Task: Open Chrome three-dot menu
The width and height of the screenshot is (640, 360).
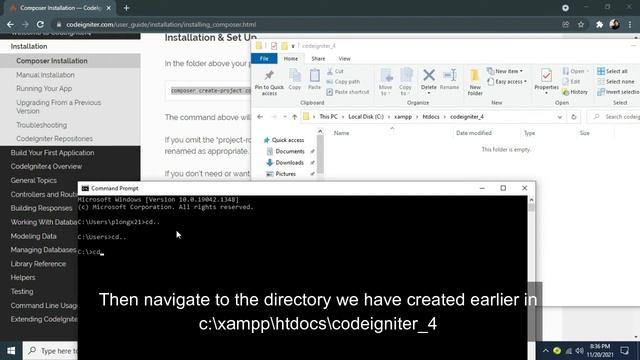Action: pyautogui.click(x=630, y=24)
